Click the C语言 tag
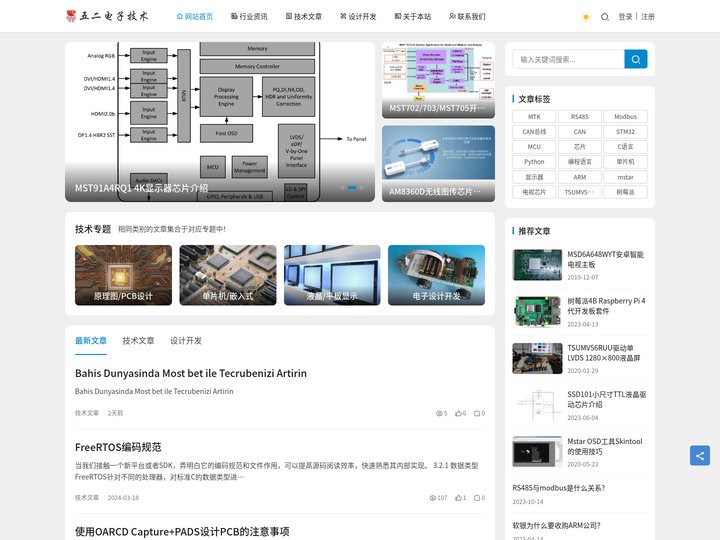 tap(625, 147)
